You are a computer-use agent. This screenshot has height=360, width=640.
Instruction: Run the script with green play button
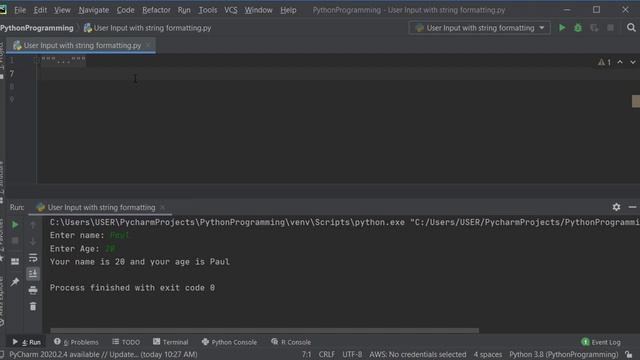click(x=562, y=28)
